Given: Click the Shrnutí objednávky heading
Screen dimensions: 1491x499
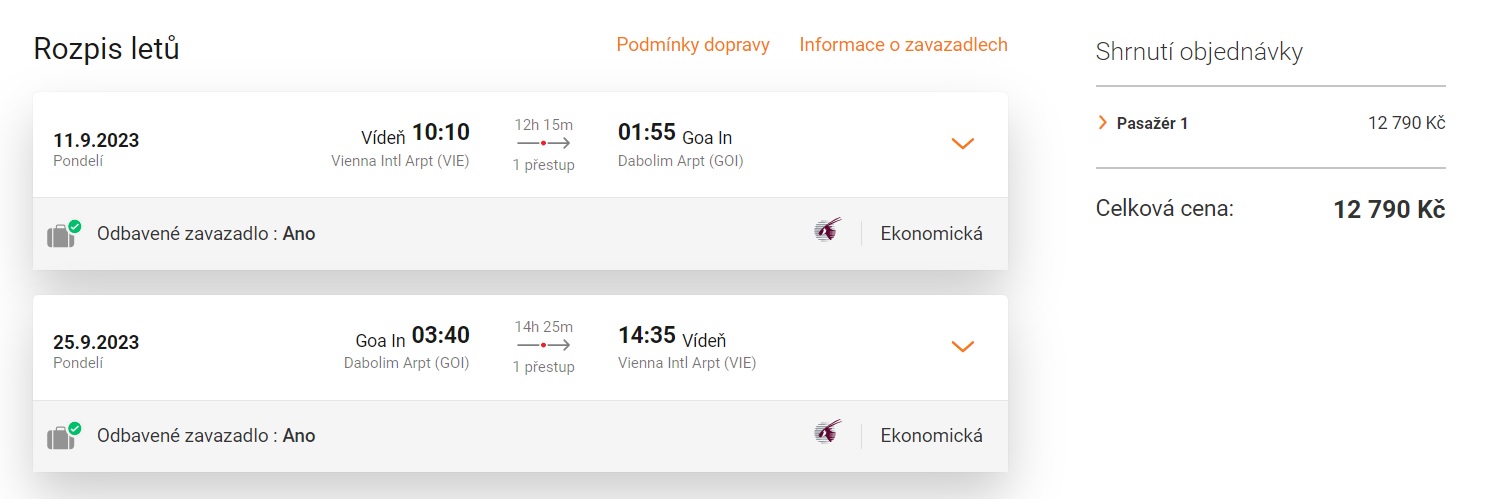Looking at the screenshot, I should point(1199,52).
